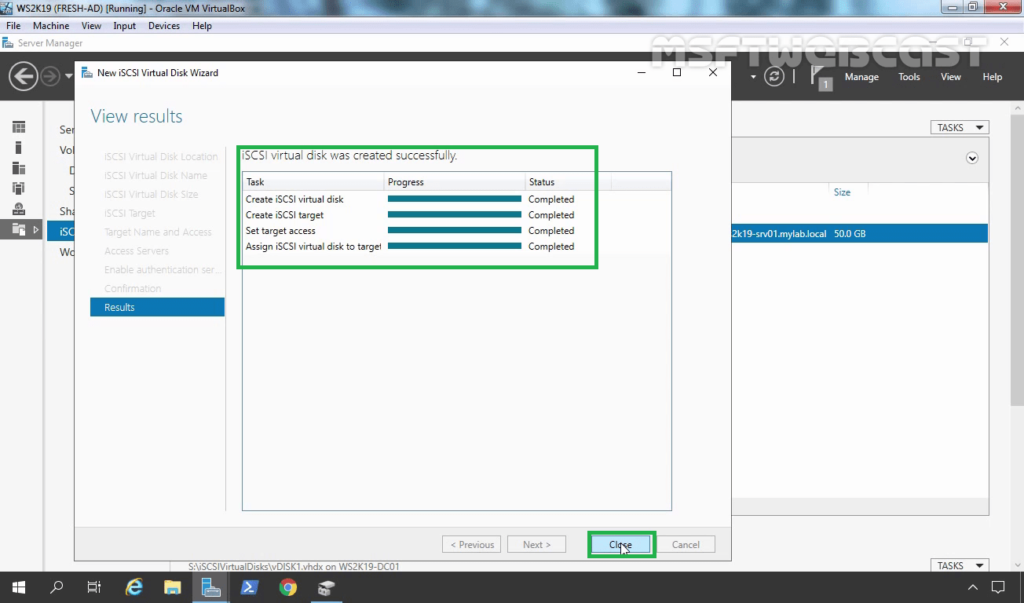Image resolution: width=1024 pixels, height=603 pixels.
Task: Select the 50.0 GB virtual disk row
Action: (859, 233)
